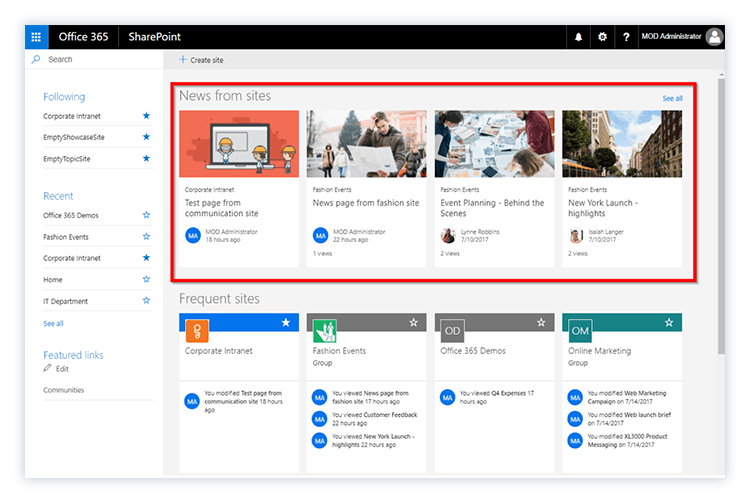
Task: Open notifications bell
Action: (578, 37)
